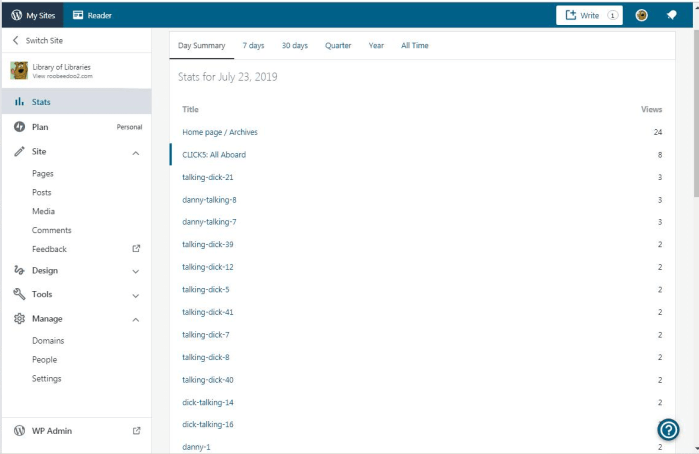
Task: Collapse the Manage section chevron
Action: point(136,320)
